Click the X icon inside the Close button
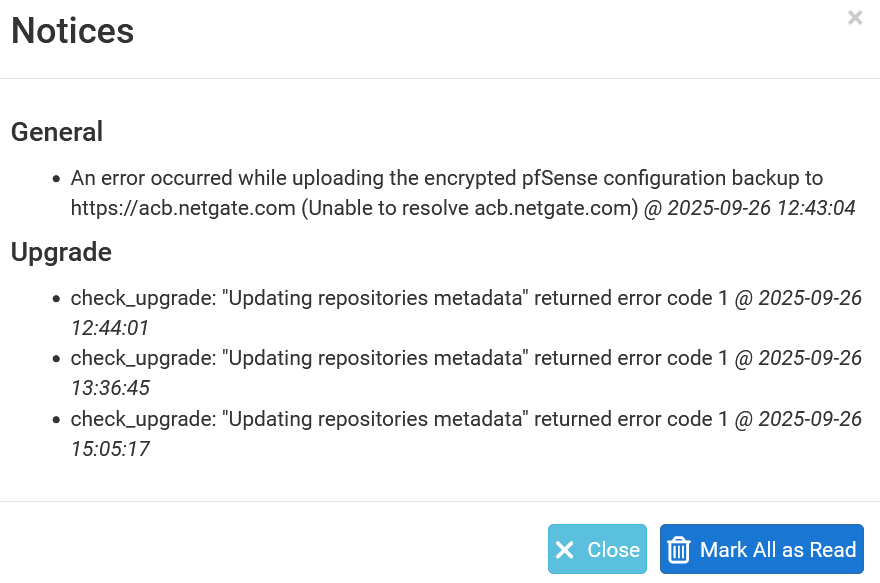 [565, 550]
